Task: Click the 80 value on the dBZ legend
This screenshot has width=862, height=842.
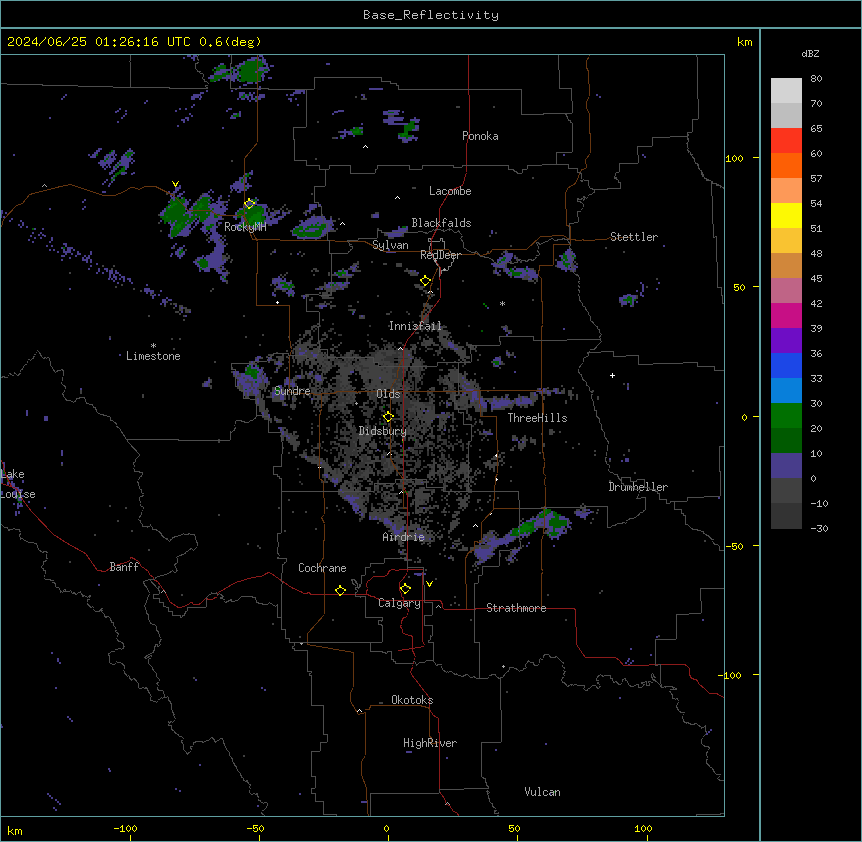Action: pyautogui.click(x=816, y=79)
